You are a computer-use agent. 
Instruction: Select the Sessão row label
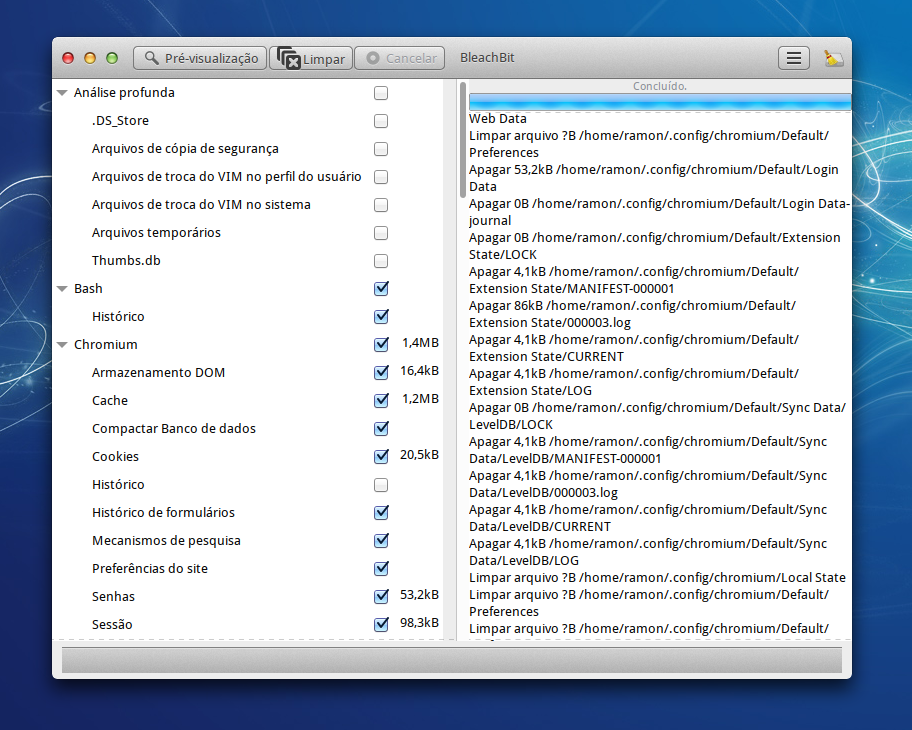click(112, 625)
